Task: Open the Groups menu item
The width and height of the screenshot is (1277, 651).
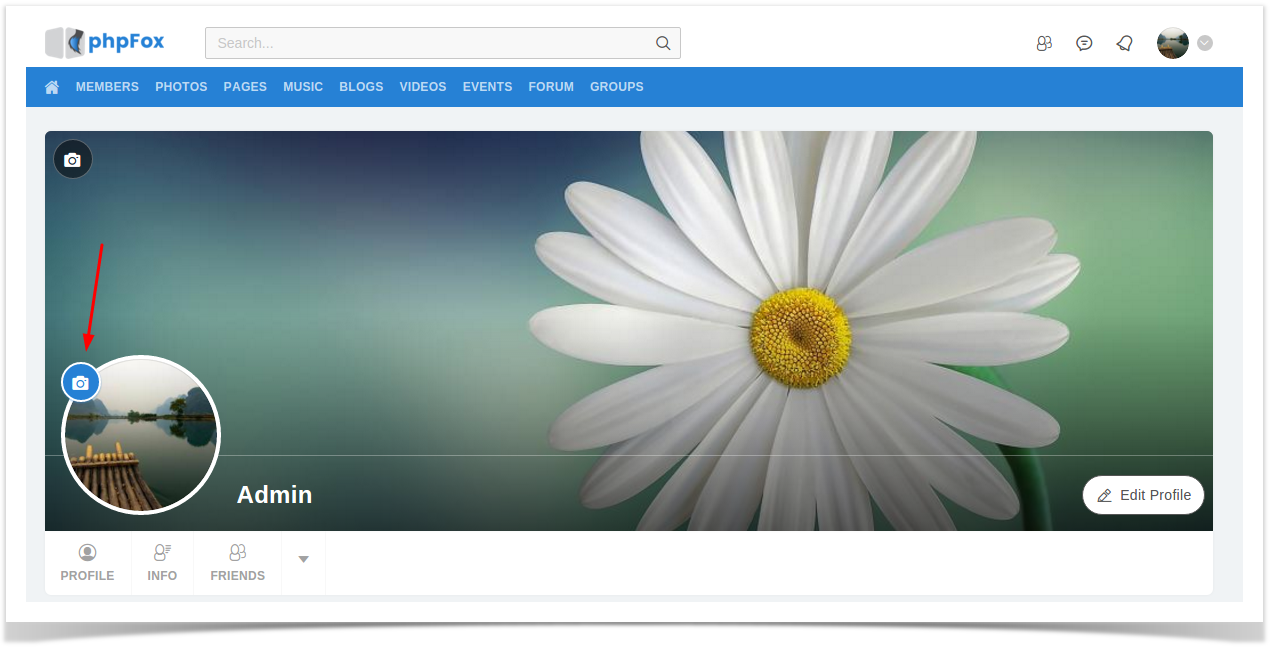Action: click(x=617, y=87)
